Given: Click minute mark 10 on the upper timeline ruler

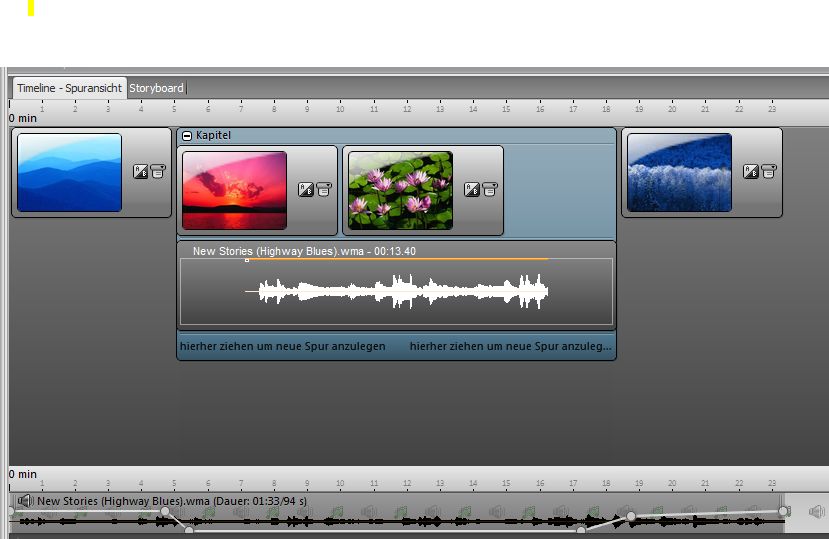Looking at the screenshot, I should [x=340, y=108].
